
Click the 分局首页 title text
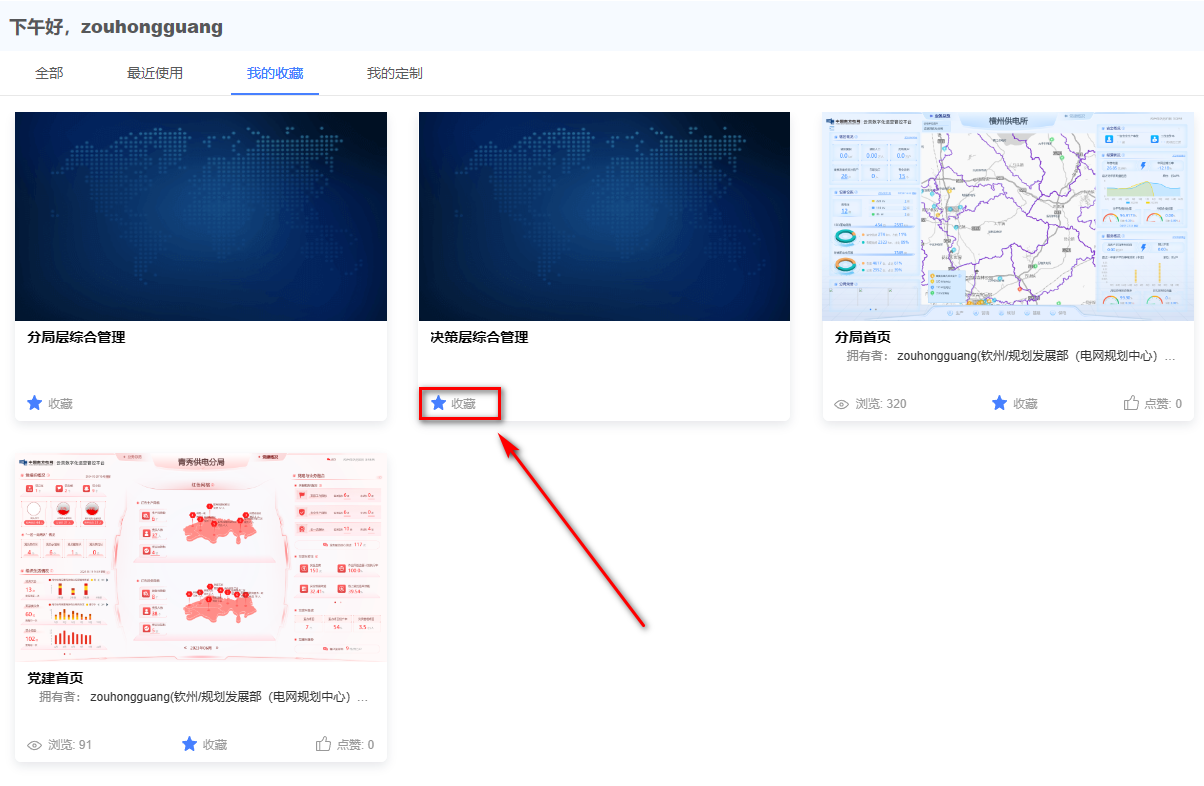click(x=863, y=338)
